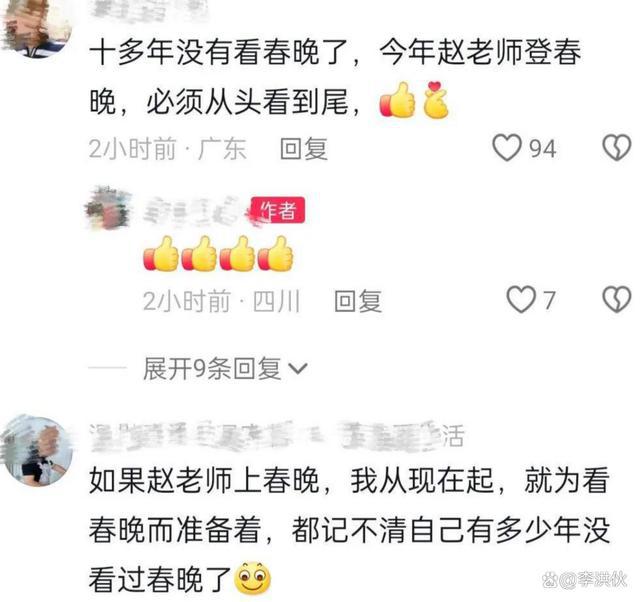Click the like count 7
The image size is (640, 602).
click(x=549, y=300)
